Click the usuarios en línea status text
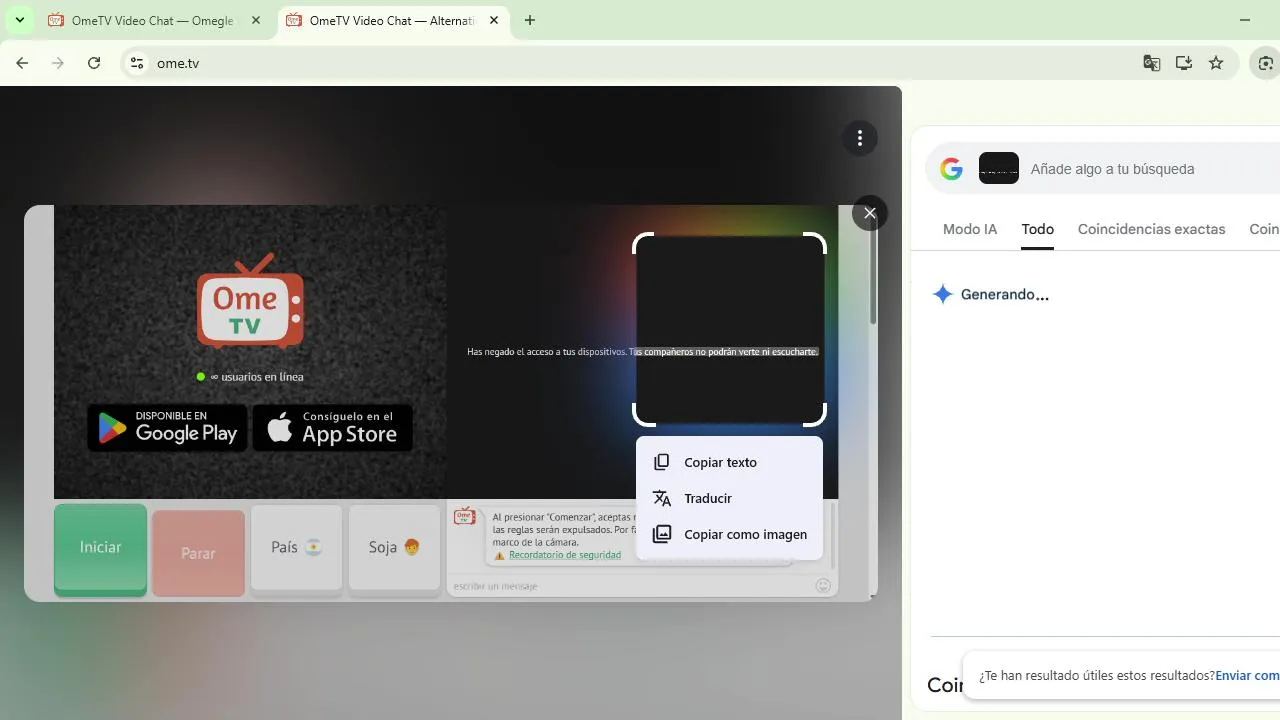Image resolution: width=1280 pixels, height=720 pixels. point(257,377)
